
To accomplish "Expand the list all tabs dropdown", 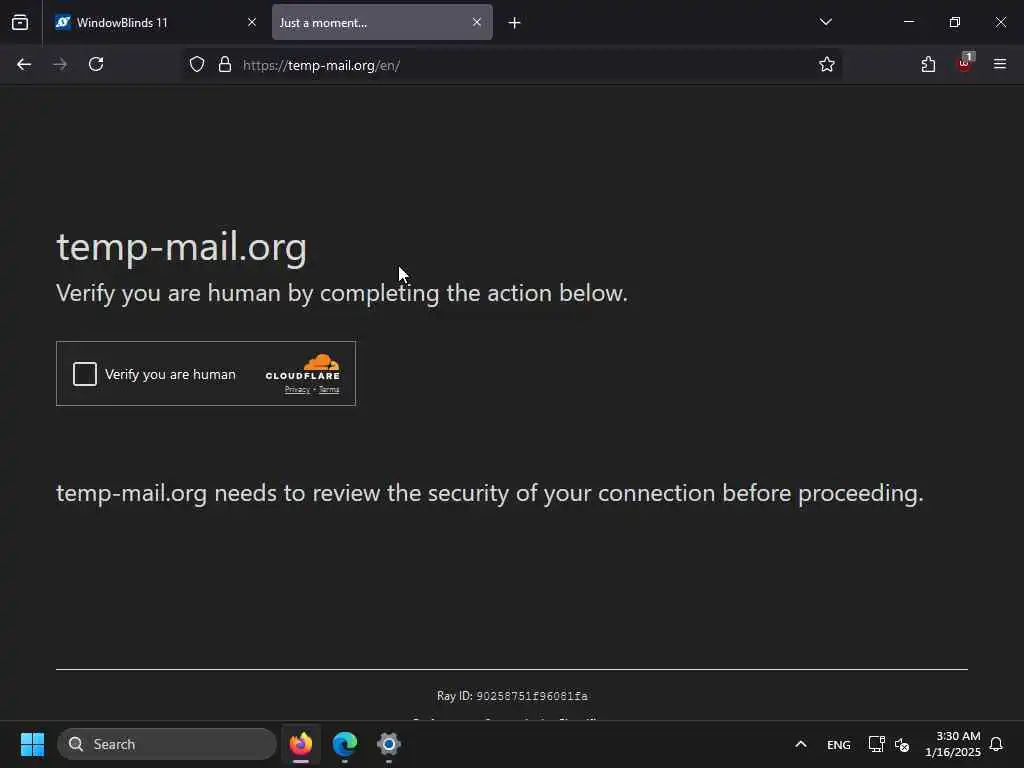I will 825,22.
